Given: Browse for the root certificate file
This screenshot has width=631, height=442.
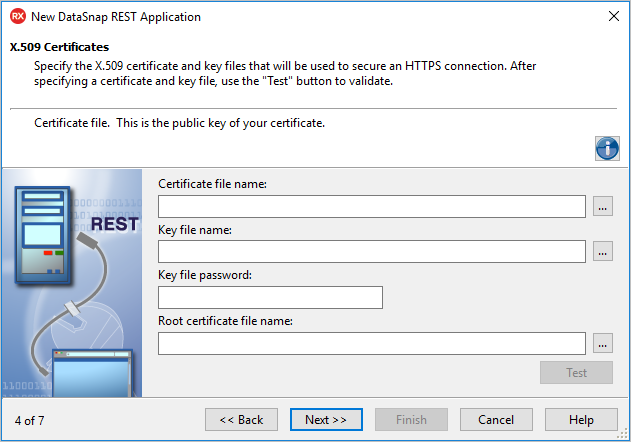Looking at the screenshot, I should (602, 344).
